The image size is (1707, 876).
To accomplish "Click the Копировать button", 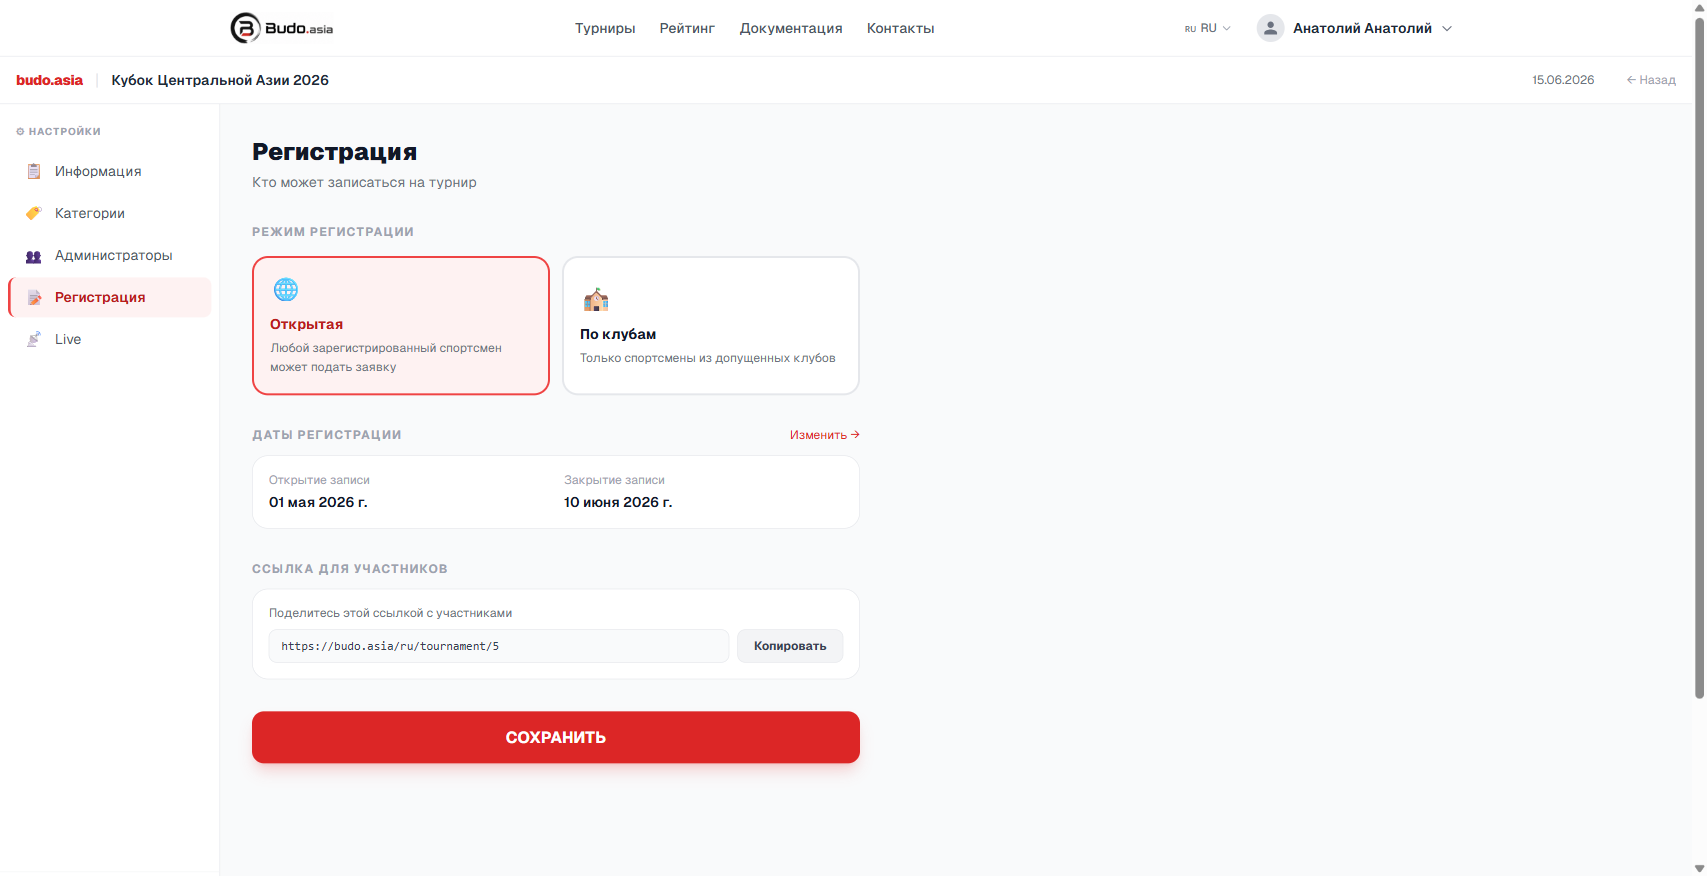I will coord(790,646).
